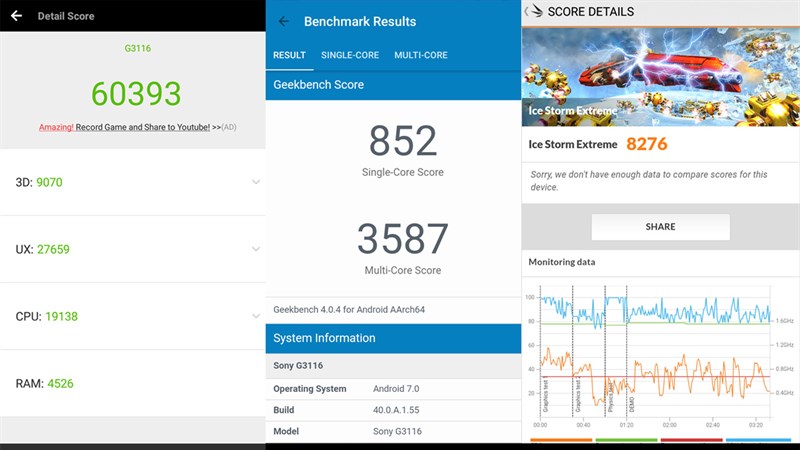
Task: Expand the CPU score row
Action: 256,316
